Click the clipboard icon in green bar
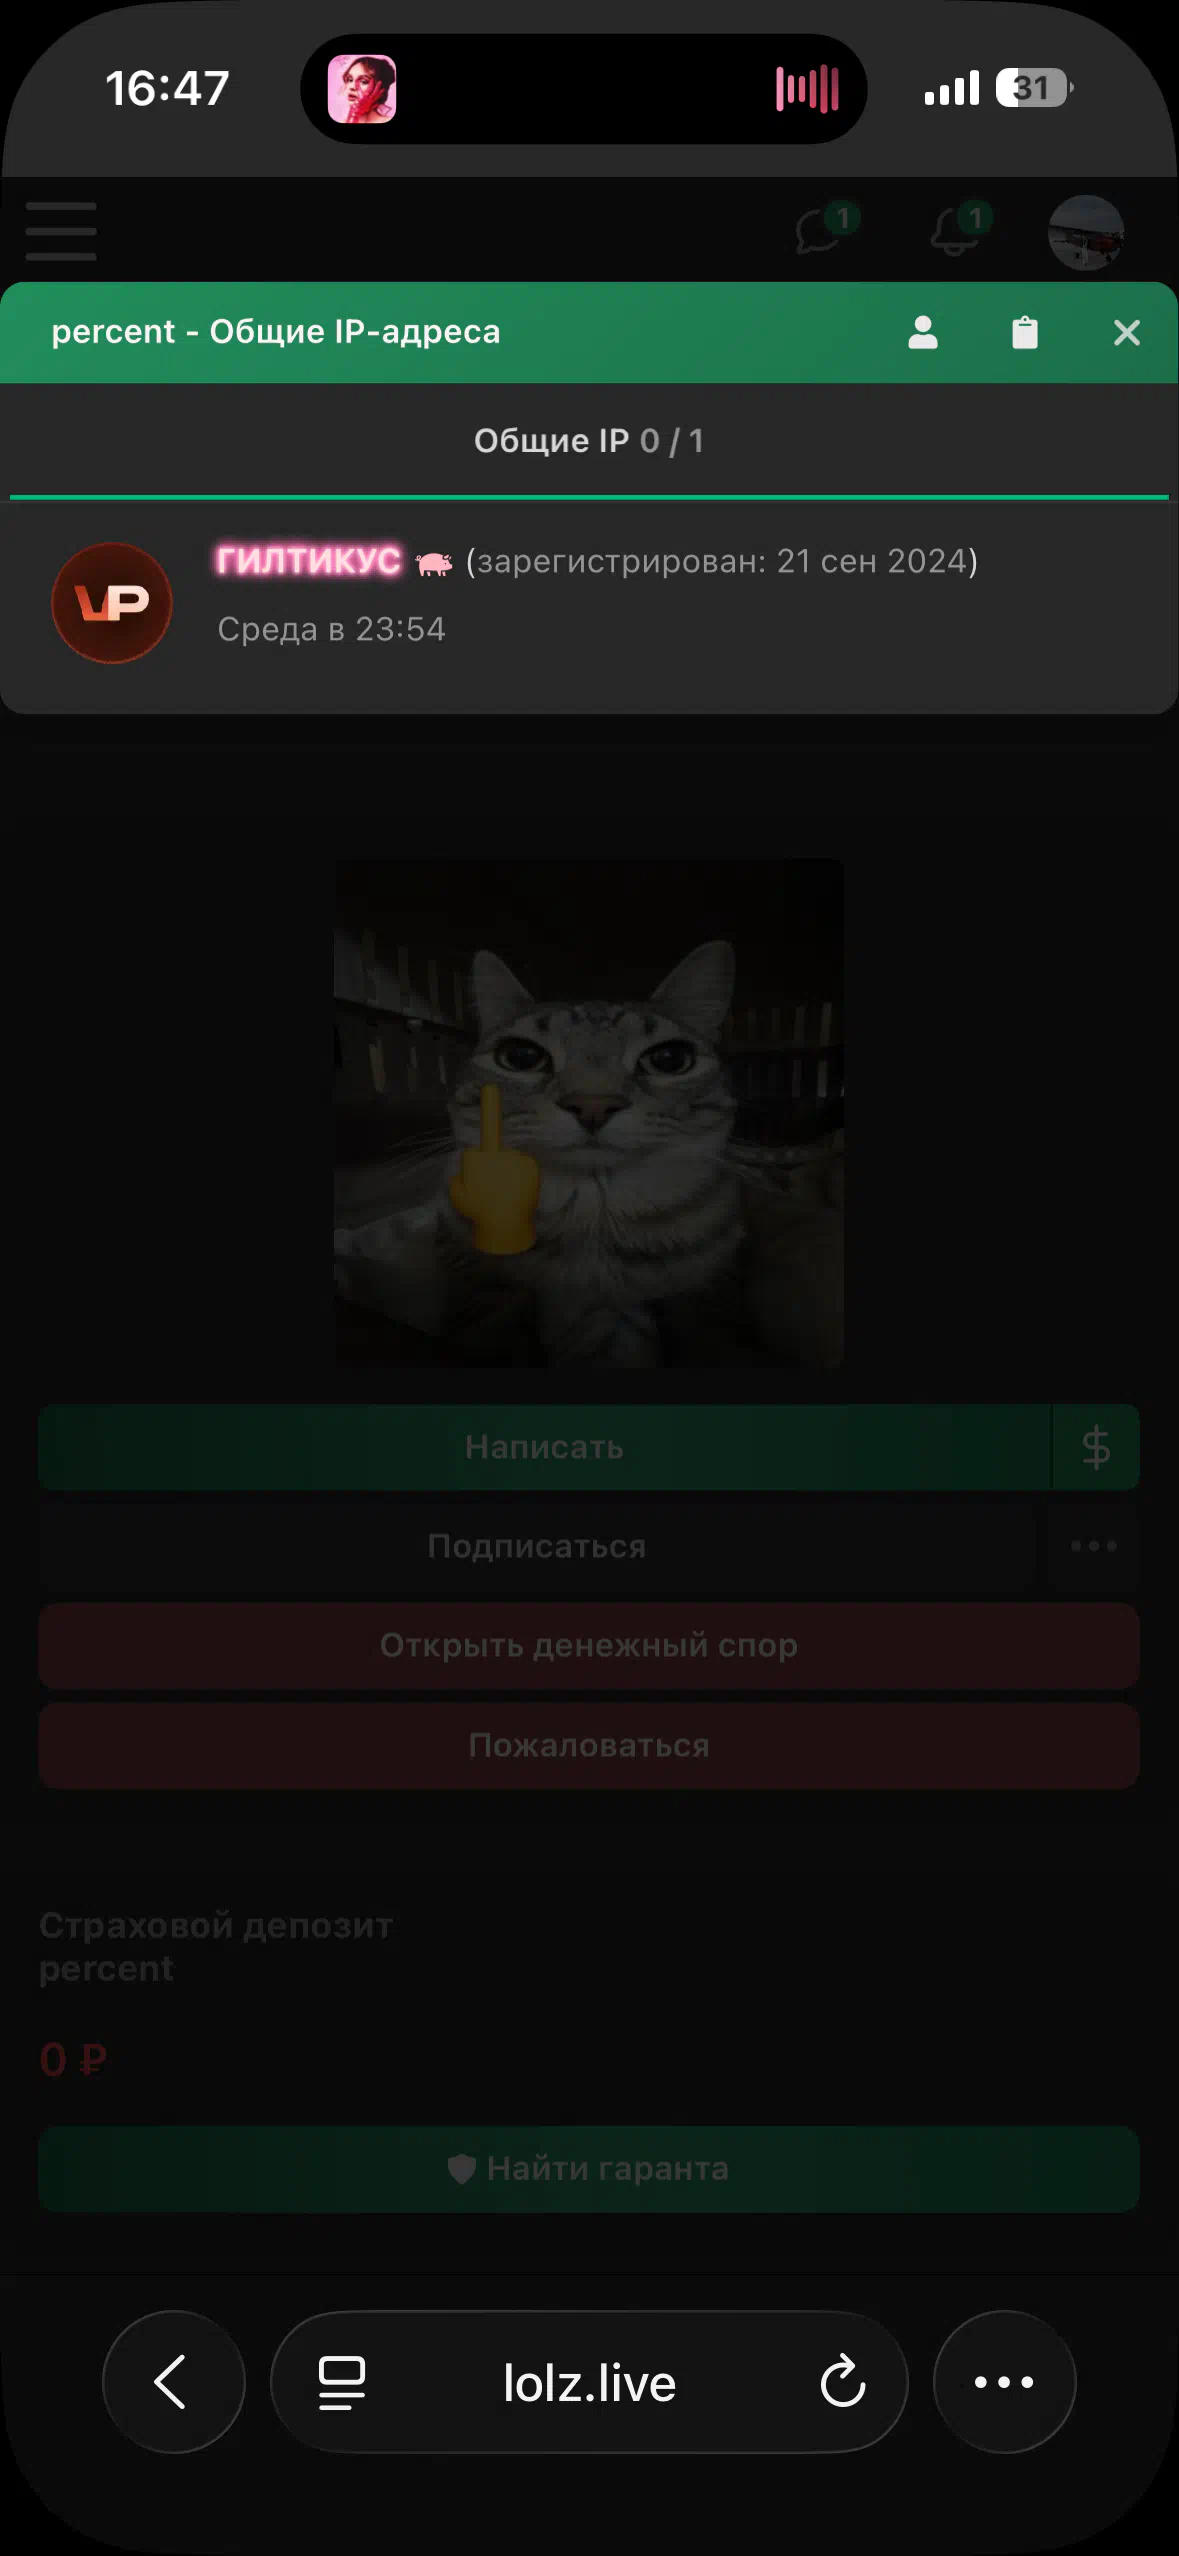 click(x=1025, y=332)
